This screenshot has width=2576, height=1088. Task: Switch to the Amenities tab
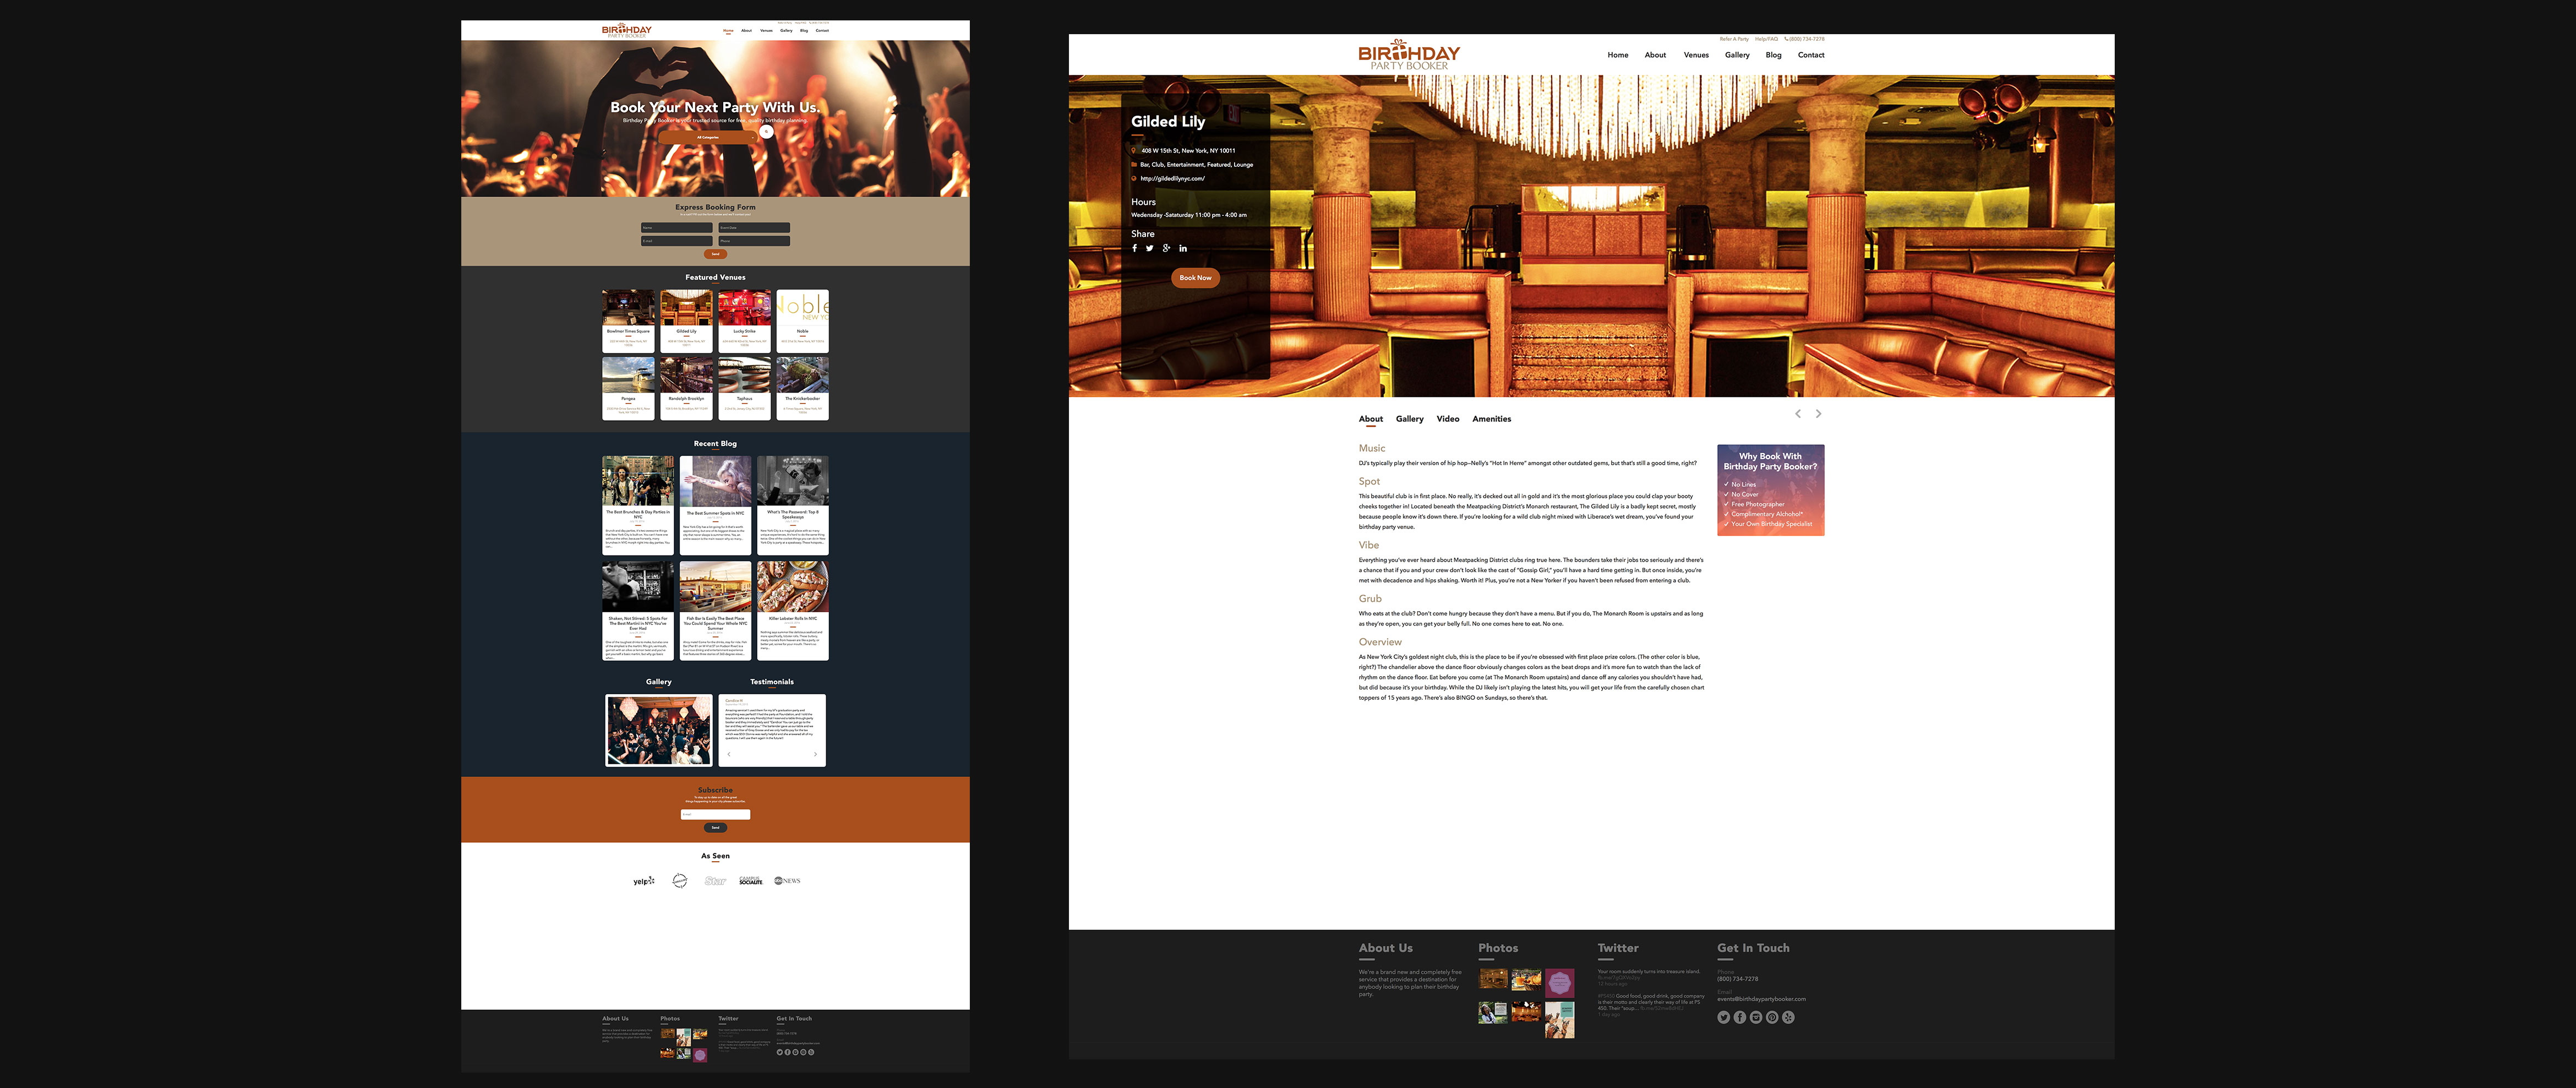1491,419
